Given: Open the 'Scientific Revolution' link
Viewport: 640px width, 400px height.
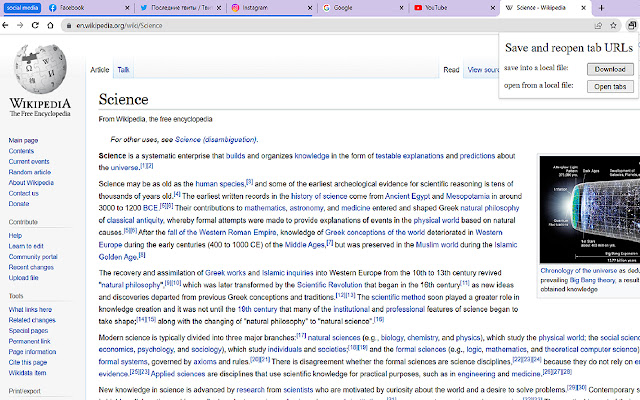Looking at the screenshot, I should click(x=328, y=284).
